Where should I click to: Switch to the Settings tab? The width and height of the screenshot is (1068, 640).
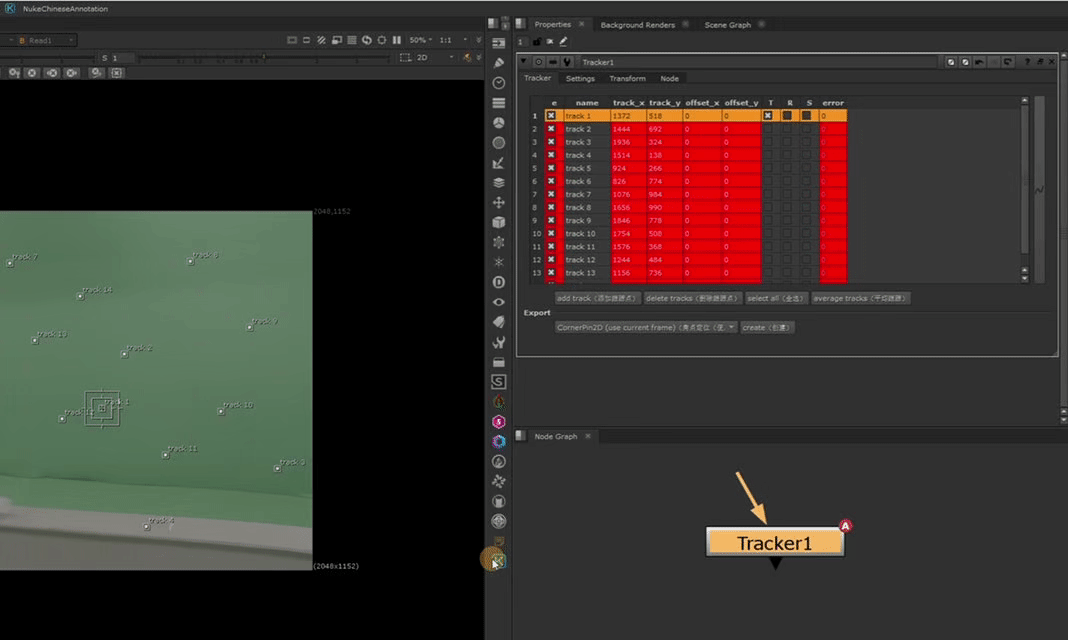[580, 79]
